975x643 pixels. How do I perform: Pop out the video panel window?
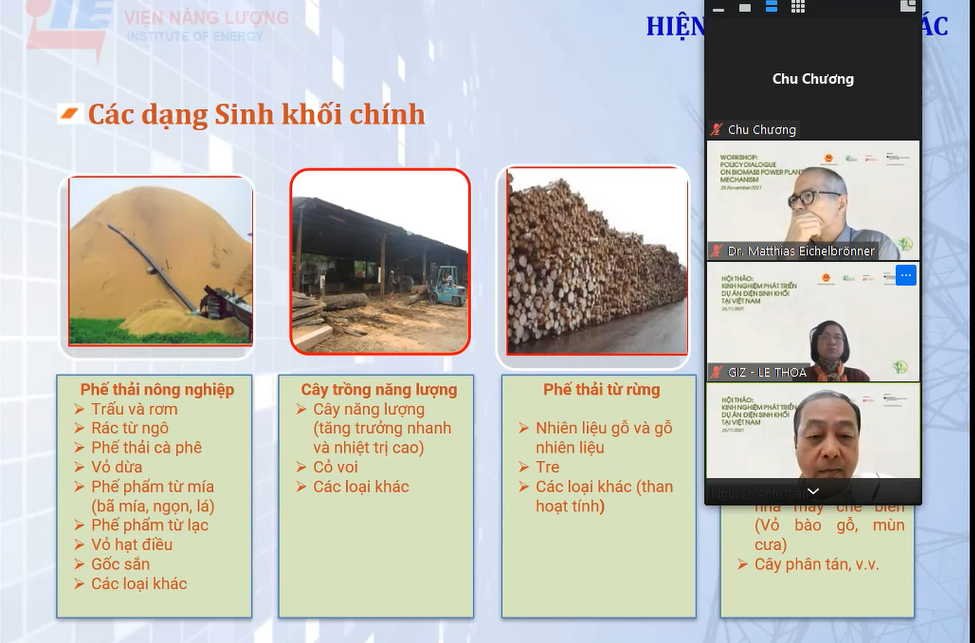click(909, 8)
